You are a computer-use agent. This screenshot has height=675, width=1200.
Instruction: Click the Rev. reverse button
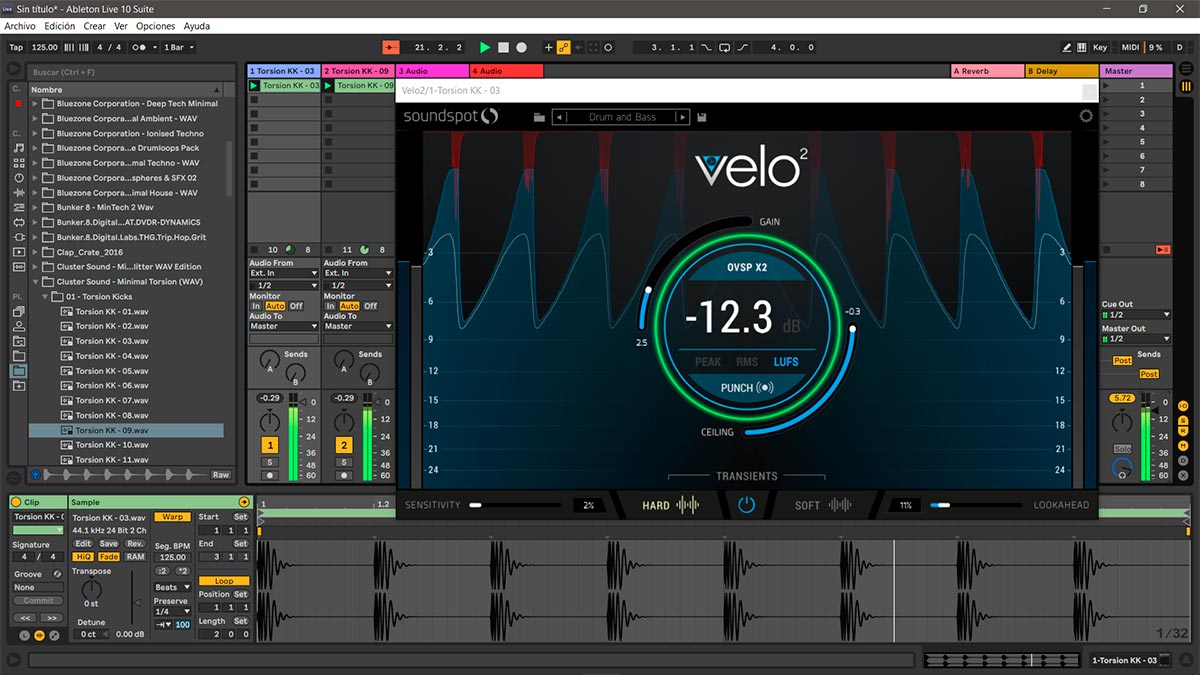[x=135, y=544]
